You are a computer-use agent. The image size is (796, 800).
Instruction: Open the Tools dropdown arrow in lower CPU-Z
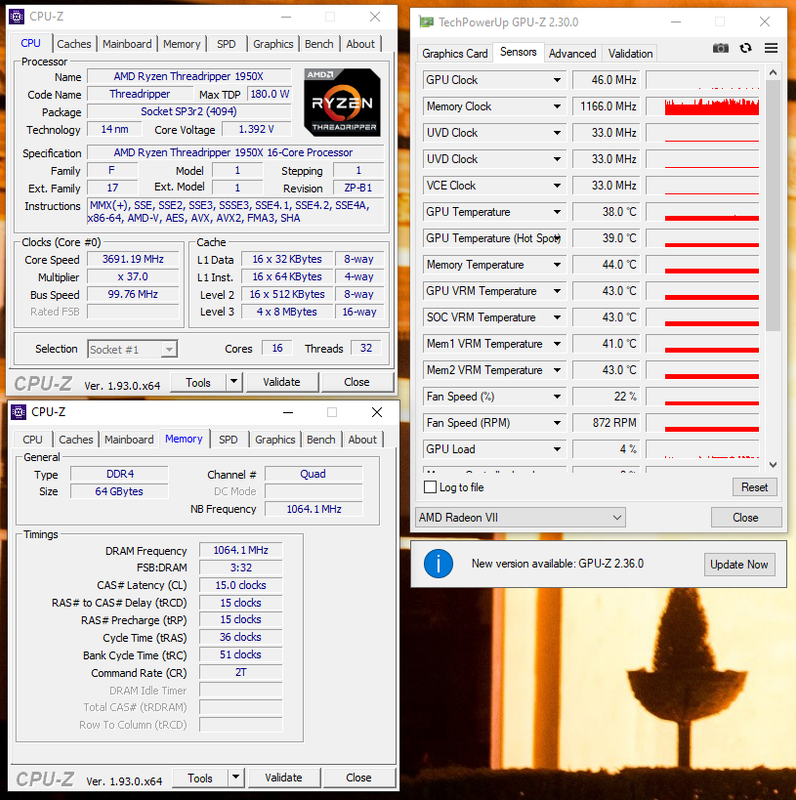tap(236, 777)
